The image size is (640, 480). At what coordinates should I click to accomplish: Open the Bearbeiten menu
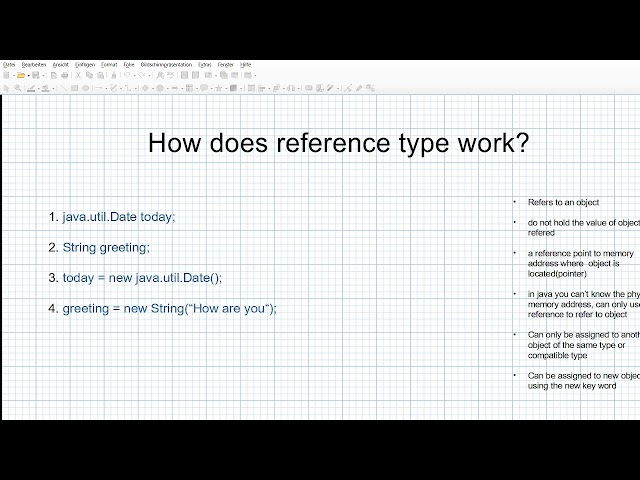(34, 64)
